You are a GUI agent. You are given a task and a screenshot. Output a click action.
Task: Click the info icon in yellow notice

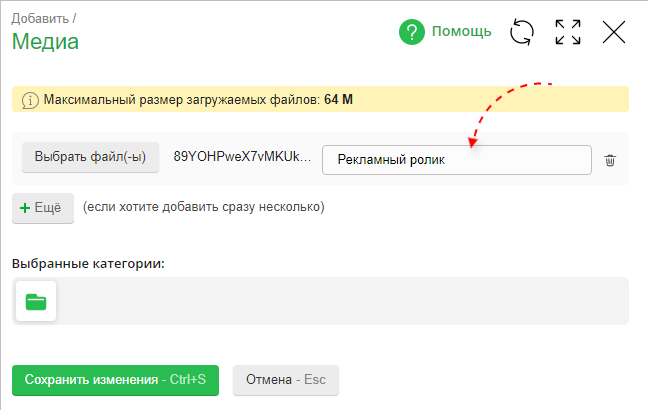coord(29,100)
